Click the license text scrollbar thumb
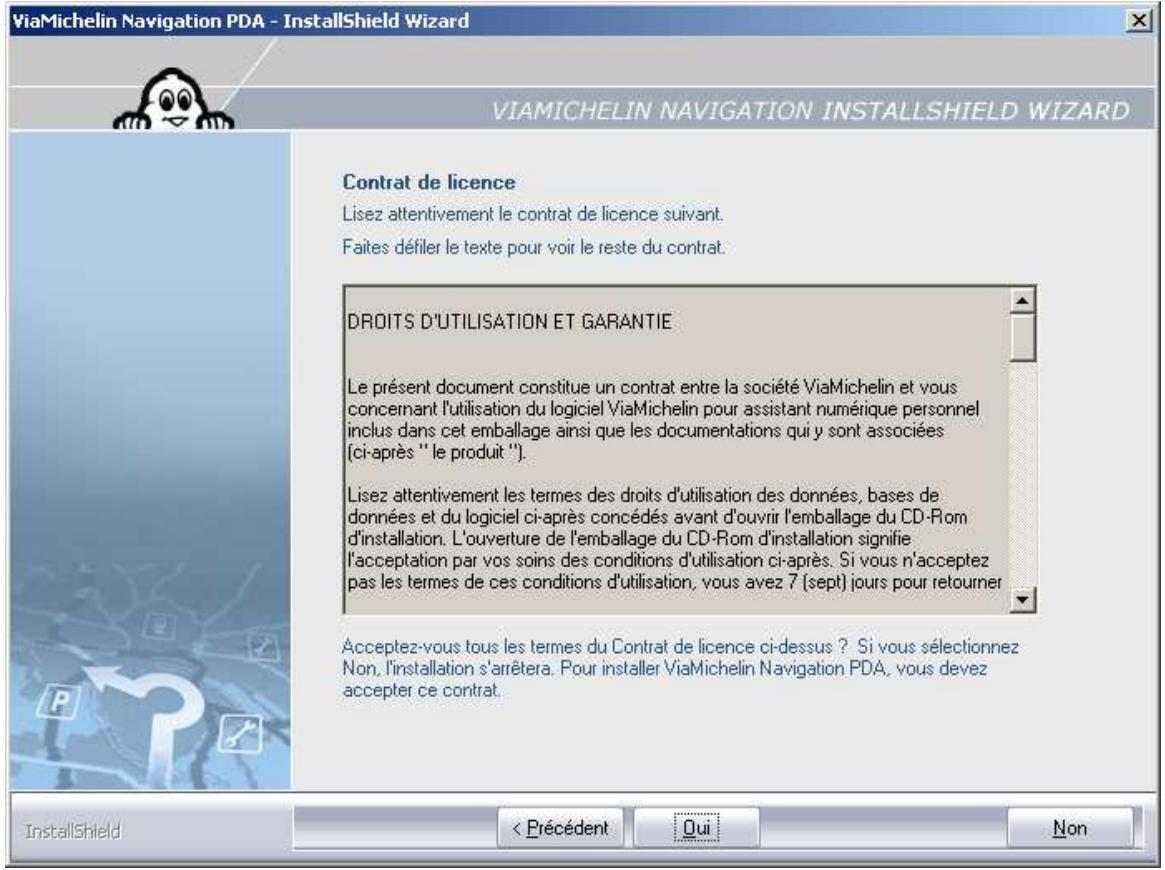The image size is (1165, 870). tap(1022, 338)
